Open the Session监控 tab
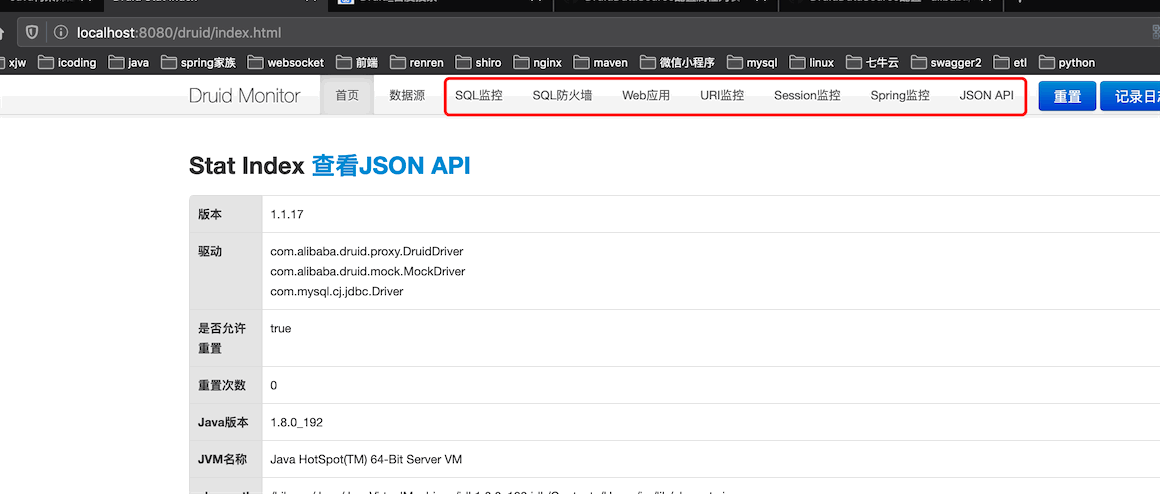The image size is (1160, 494). pyautogui.click(x=807, y=95)
